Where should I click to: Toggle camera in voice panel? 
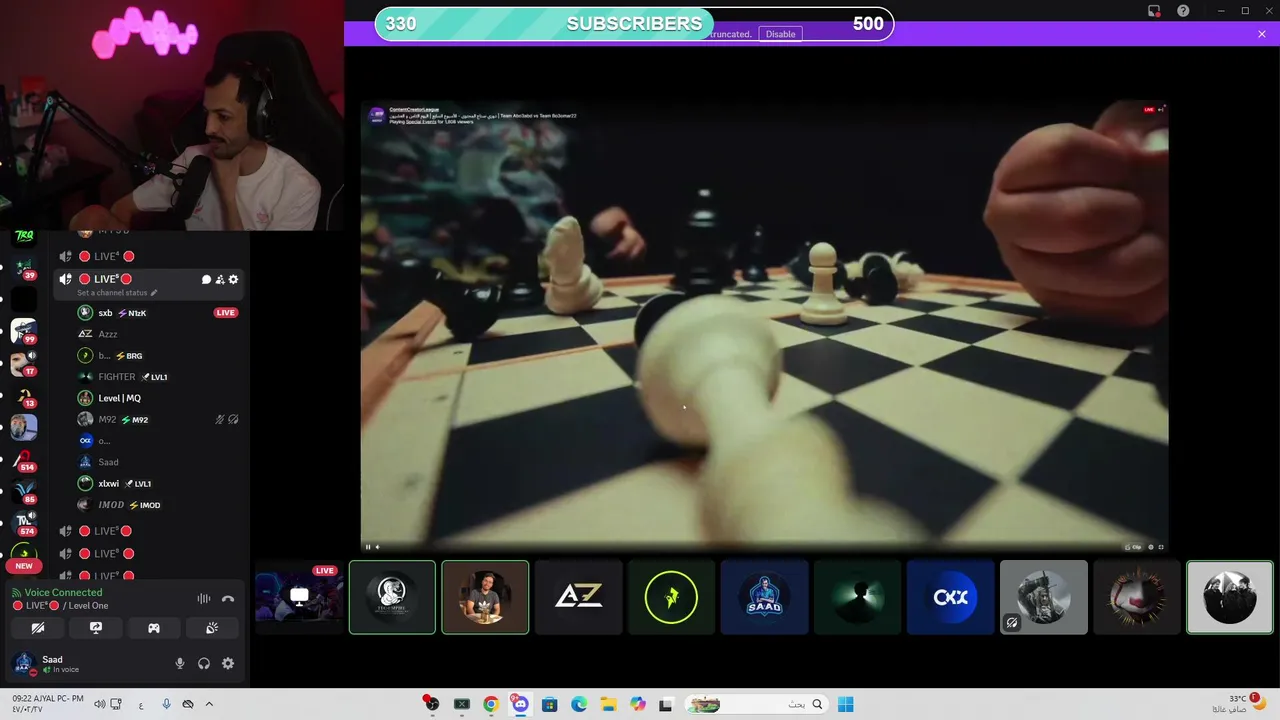tap(38, 628)
